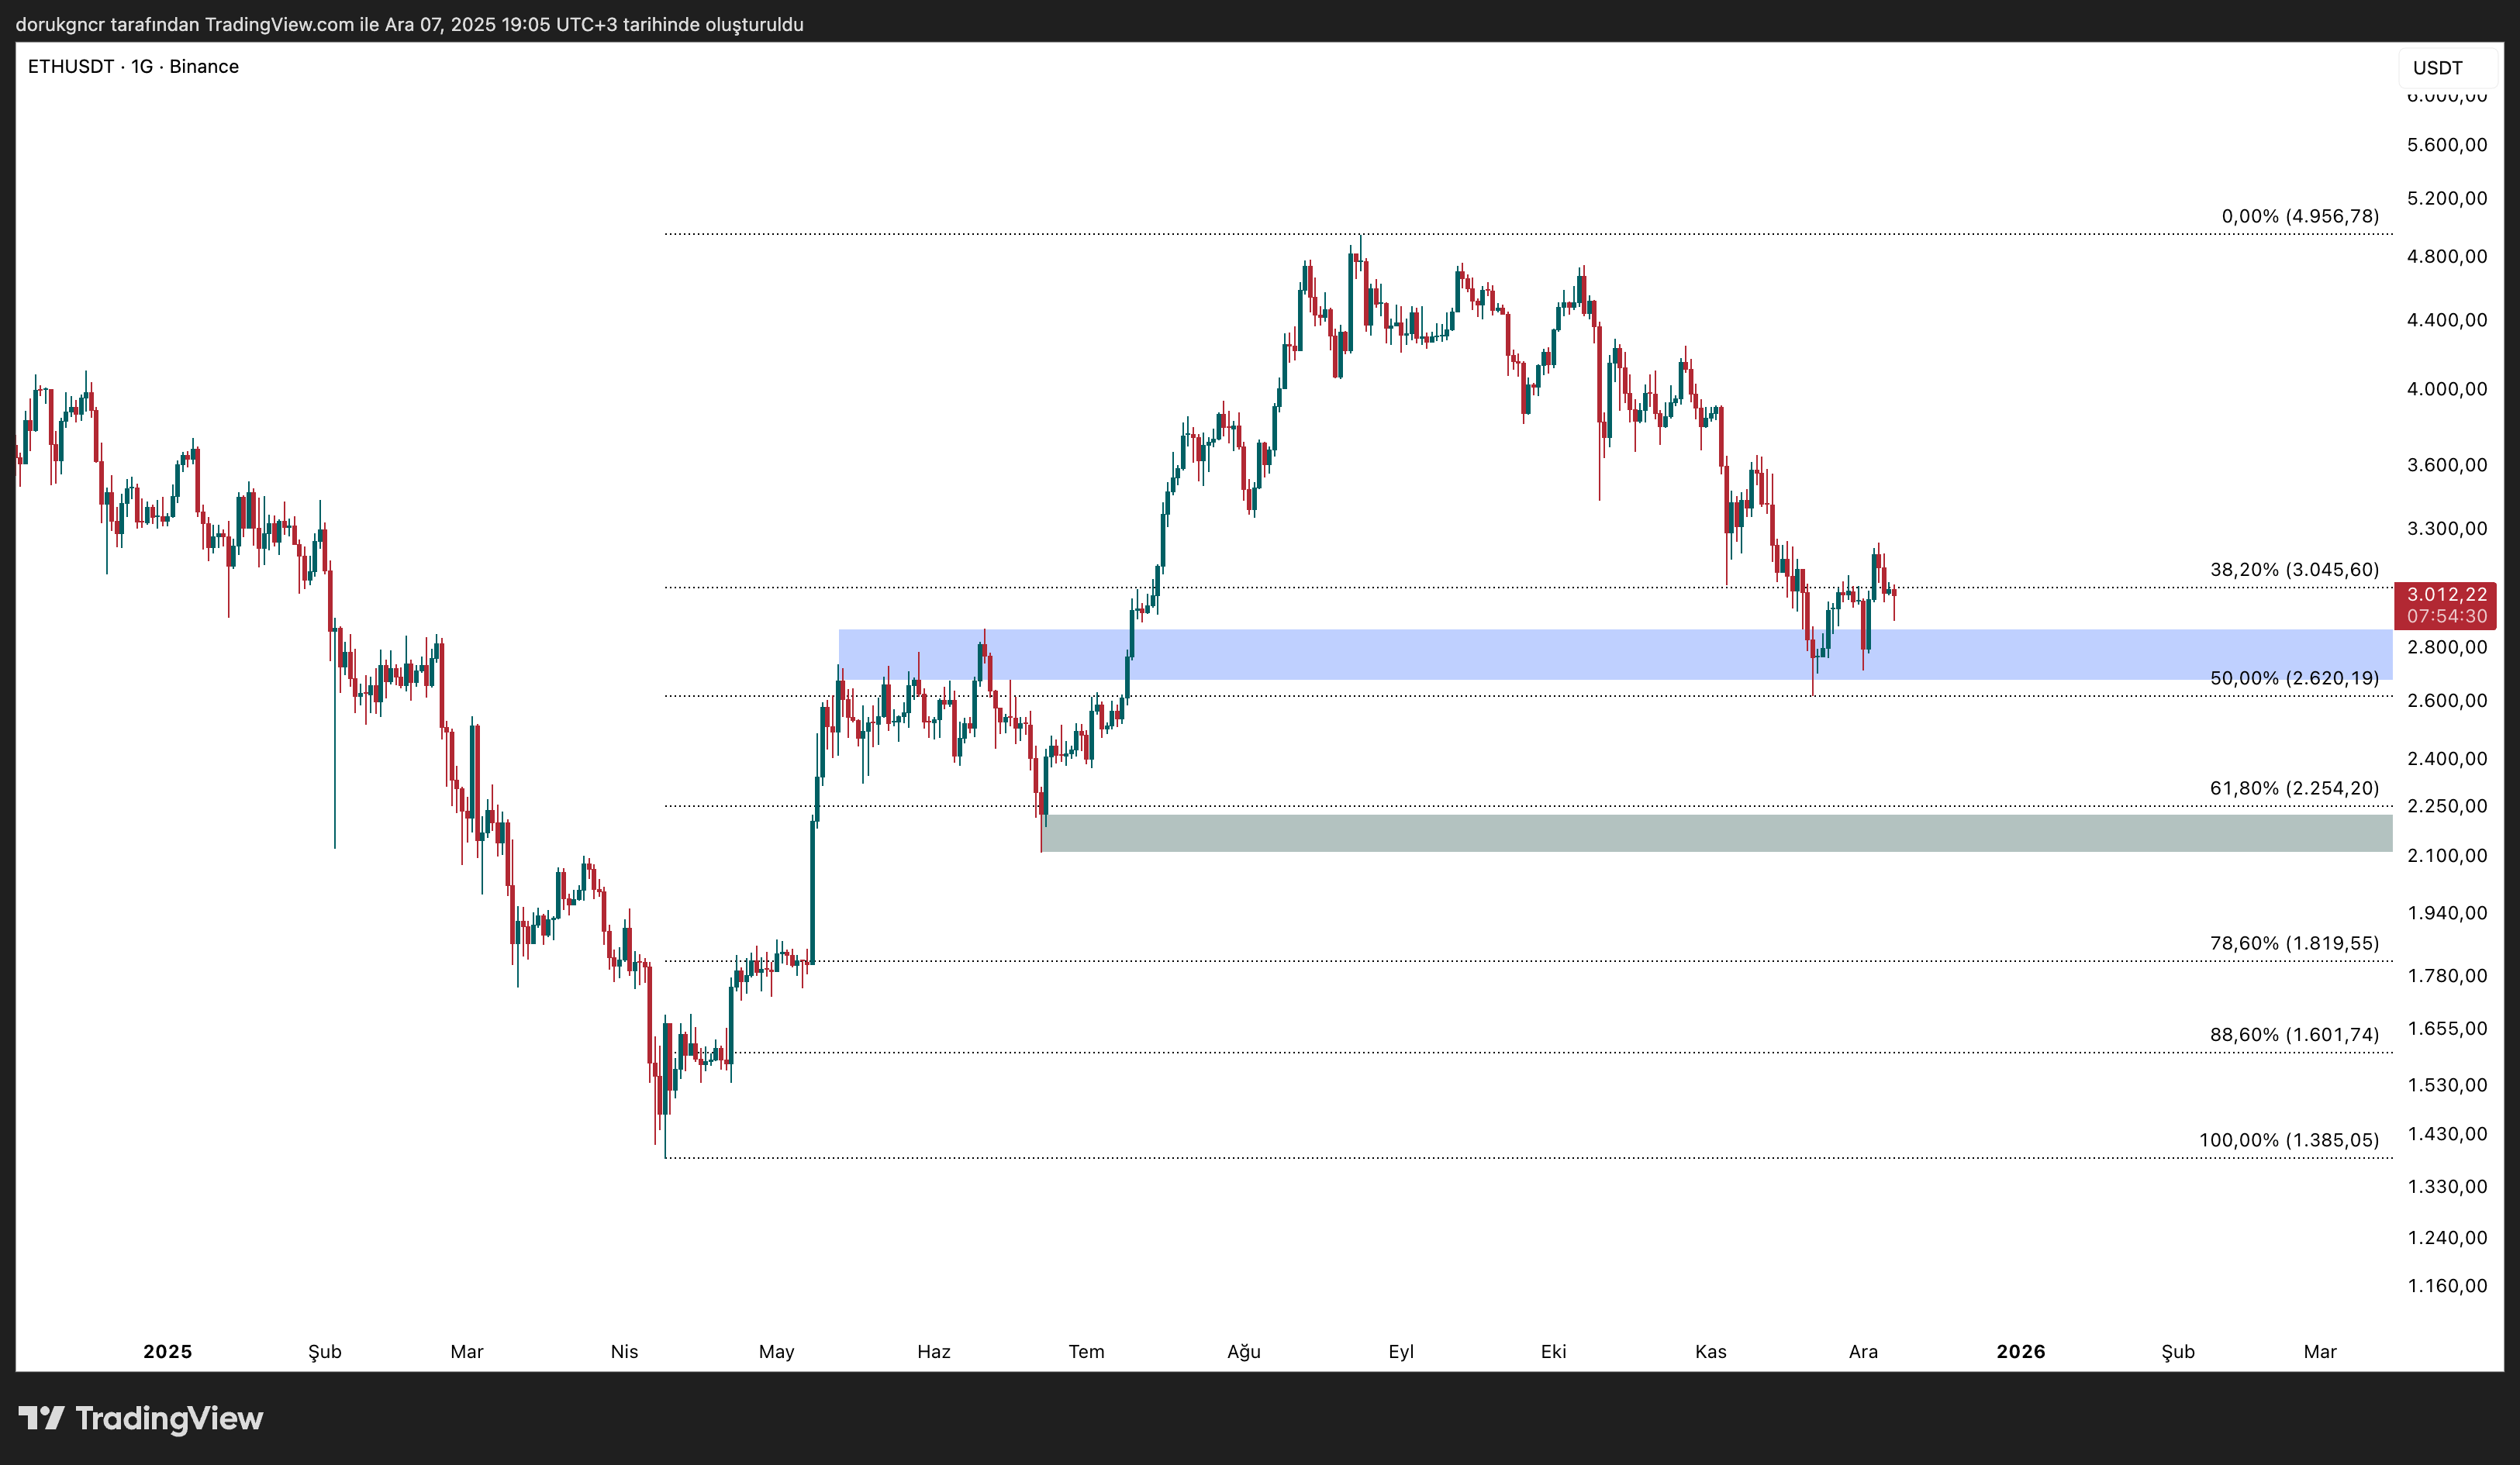Click the TradingView logo icon
This screenshot has height=1465, width=2520.
click(x=41, y=1417)
